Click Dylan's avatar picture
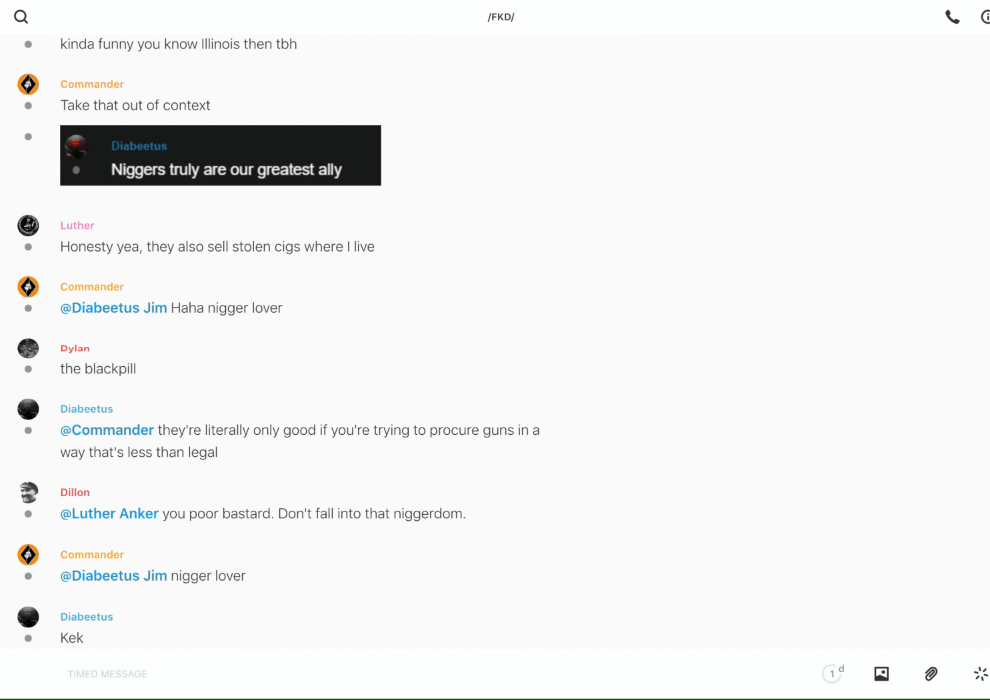The height and width of the screenshot is (700, 990). point(28,348)
